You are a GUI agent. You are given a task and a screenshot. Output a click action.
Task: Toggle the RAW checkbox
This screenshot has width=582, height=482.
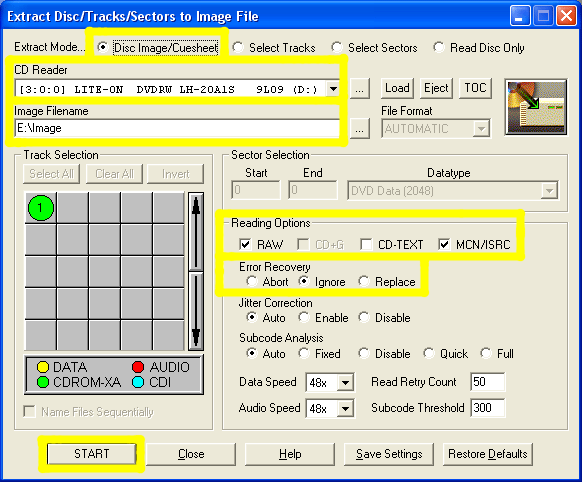245,245
